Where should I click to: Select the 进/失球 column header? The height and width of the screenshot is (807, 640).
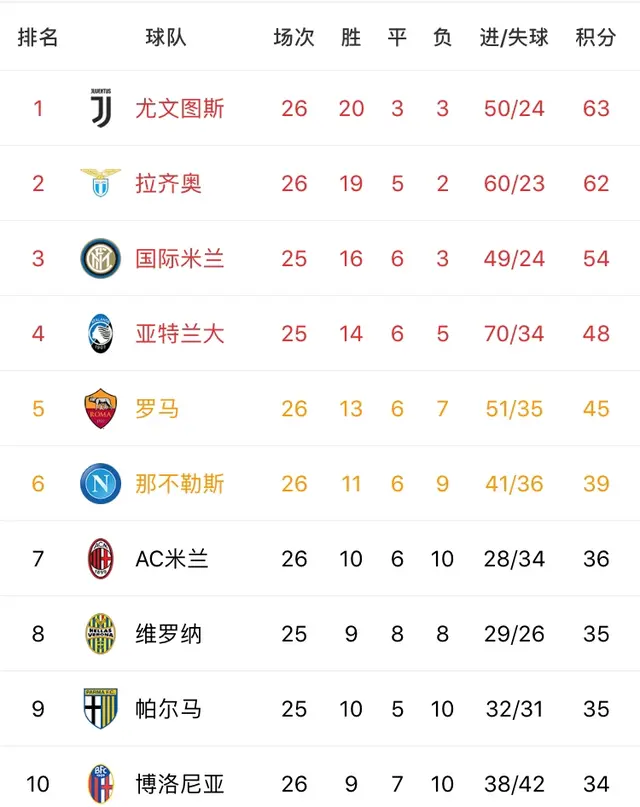[x=514, y=38]
